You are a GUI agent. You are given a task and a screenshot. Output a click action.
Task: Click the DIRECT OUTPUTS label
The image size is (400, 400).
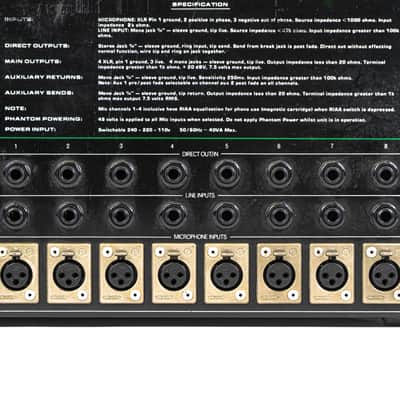point(37,46)
